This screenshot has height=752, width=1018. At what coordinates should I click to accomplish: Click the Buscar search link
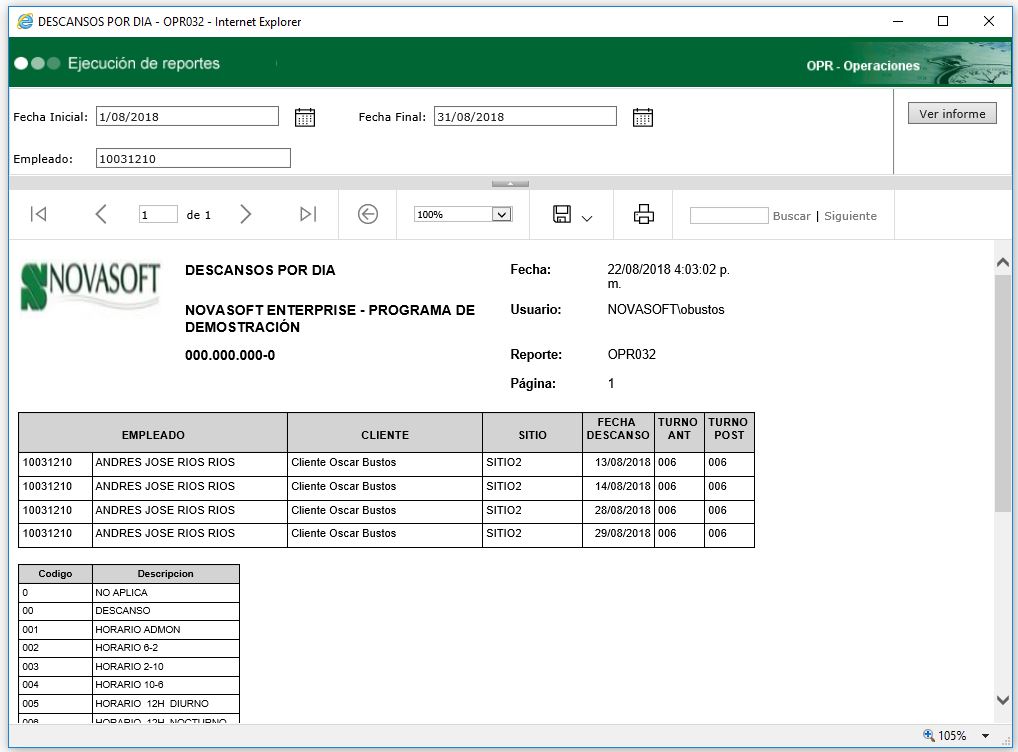click(x=791, y=216)
